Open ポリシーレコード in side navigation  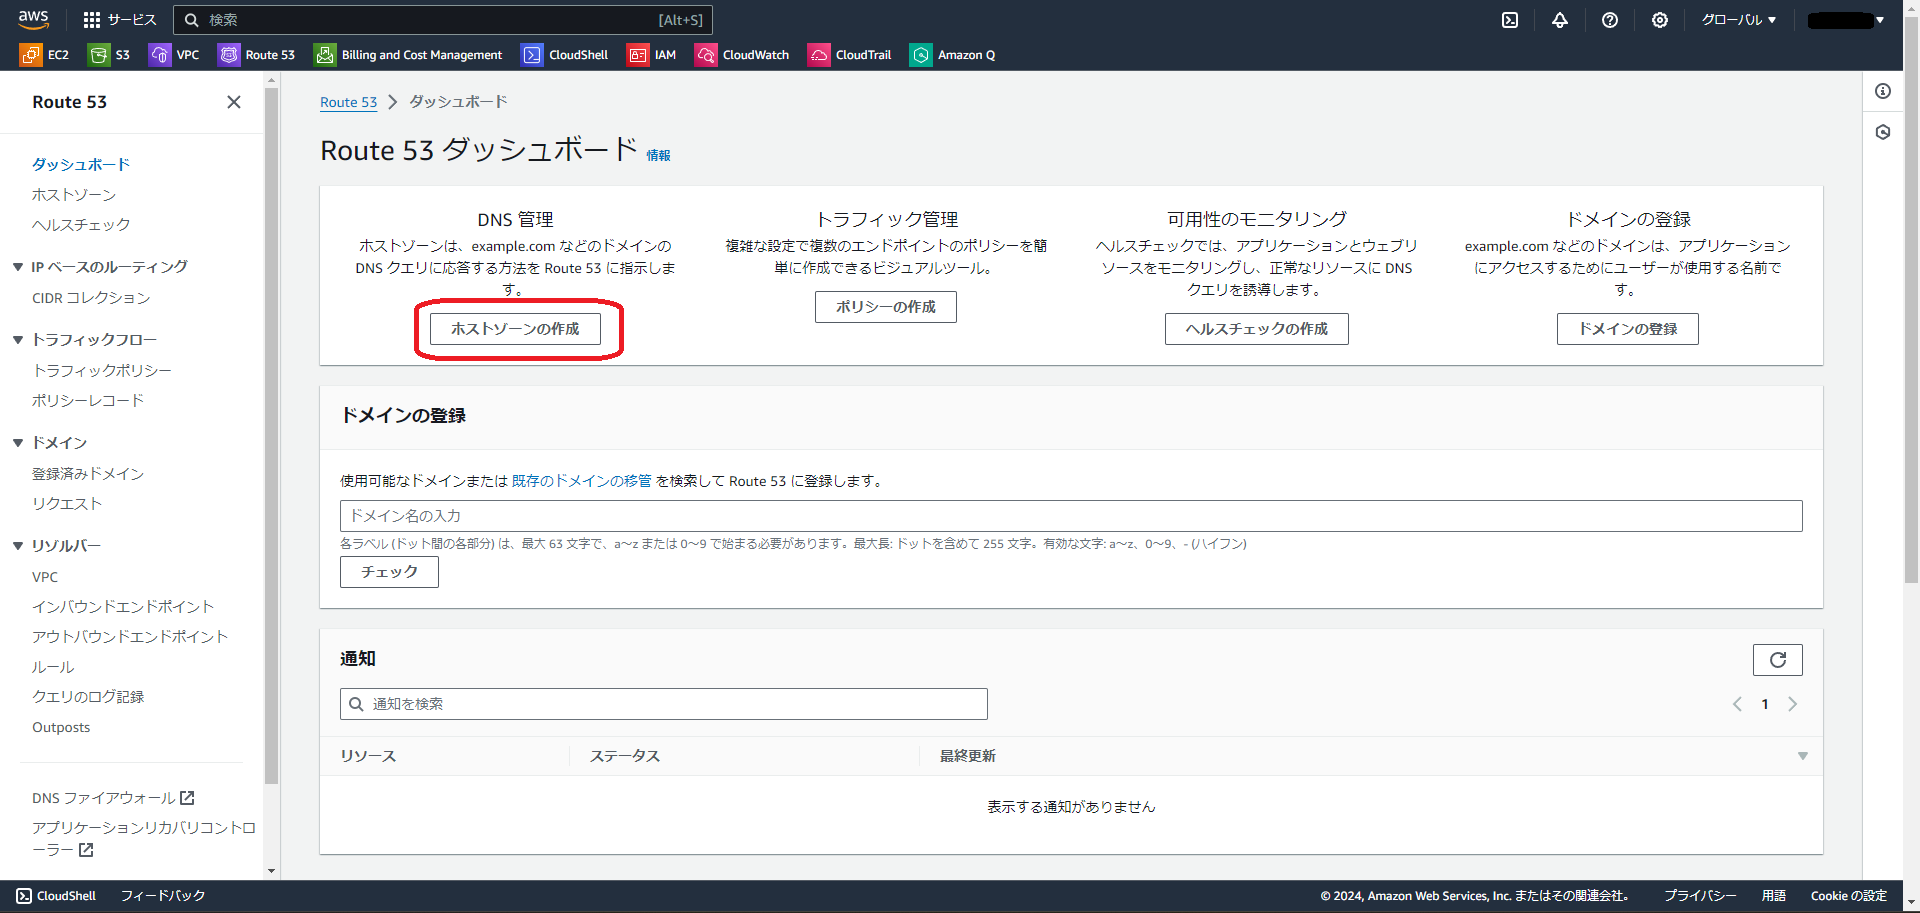[88, 401]
